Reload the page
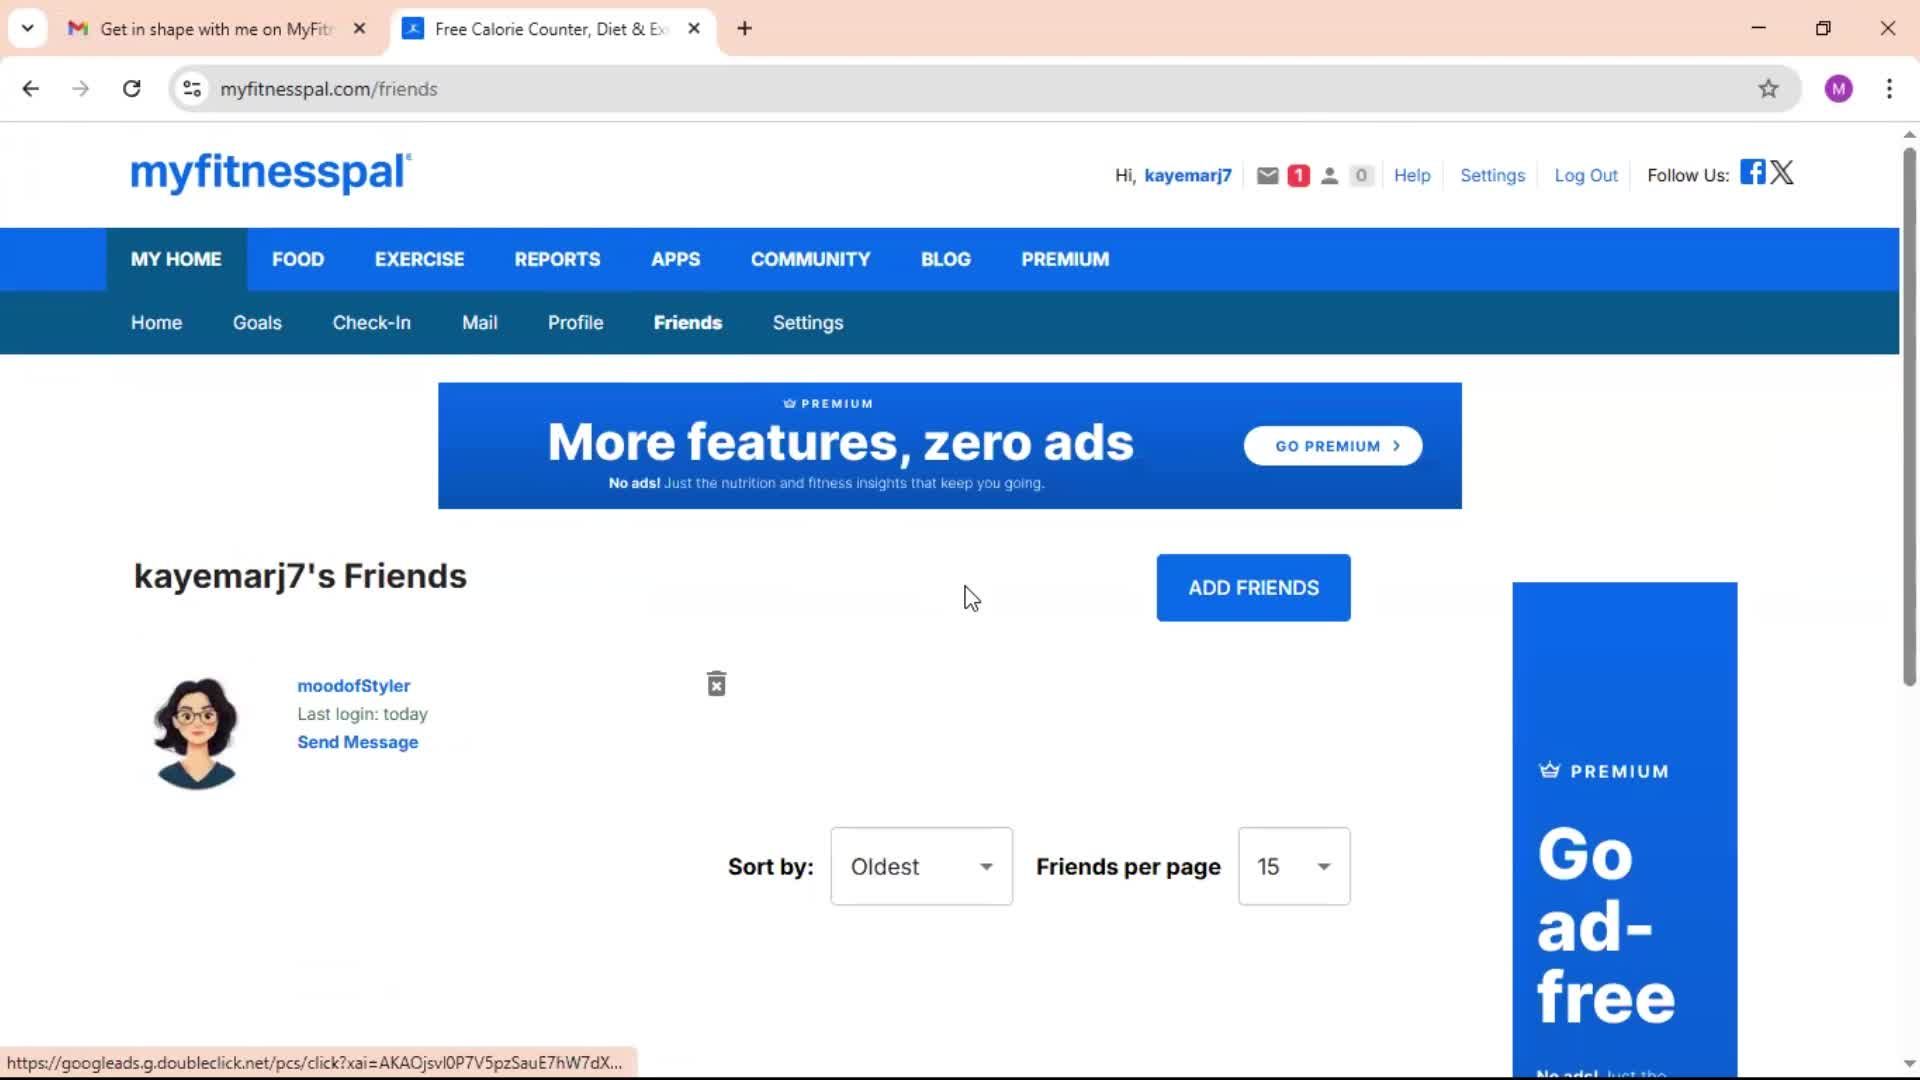 pyautogui.click(x=131, y=89)
